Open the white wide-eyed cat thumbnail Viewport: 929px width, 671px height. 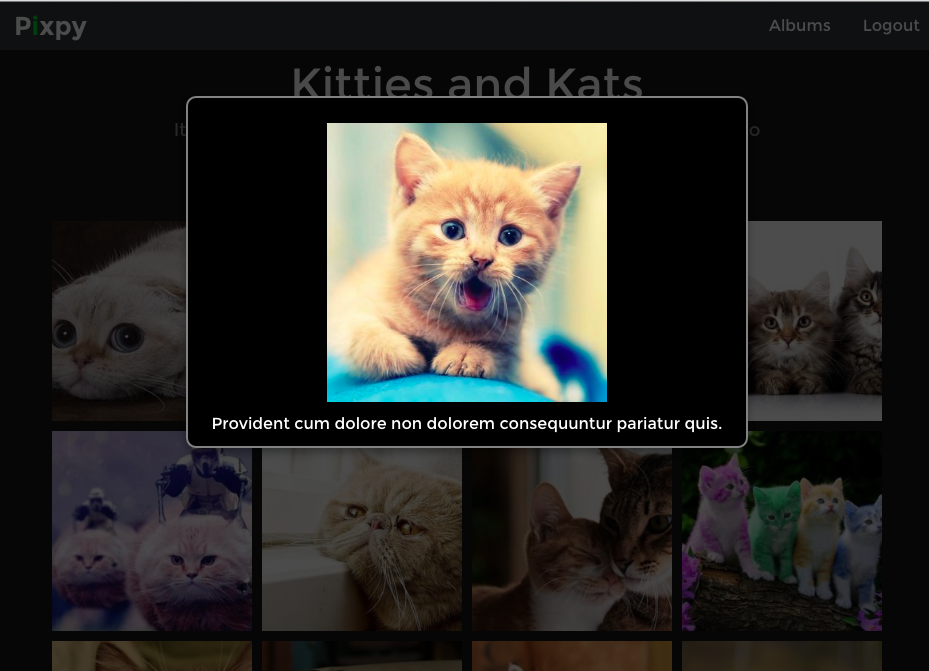pyautogui.click(x=119, y=321)
